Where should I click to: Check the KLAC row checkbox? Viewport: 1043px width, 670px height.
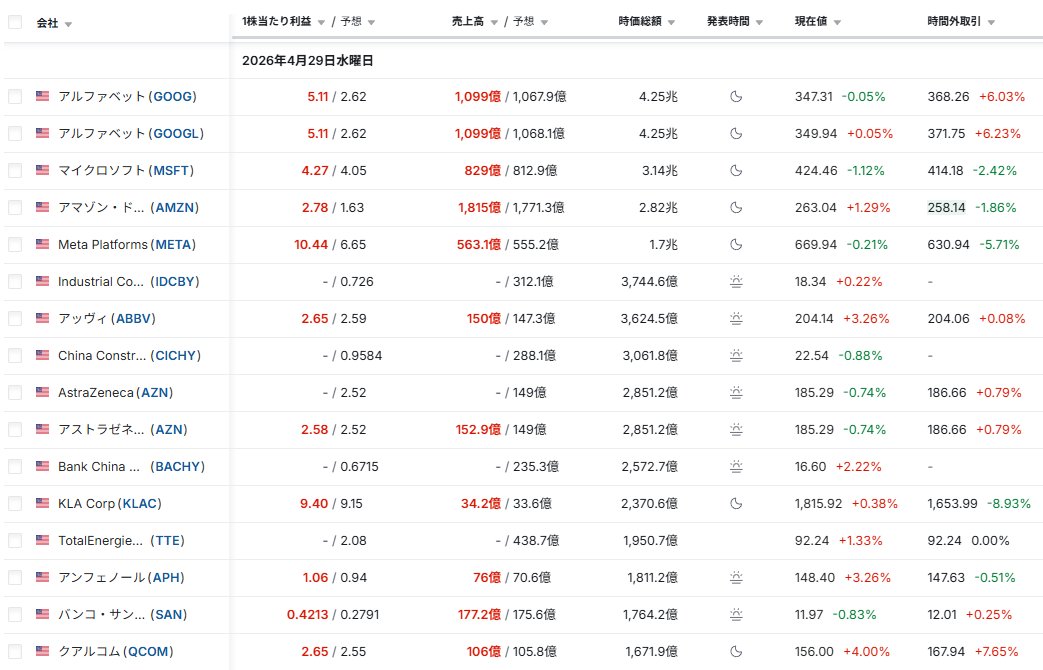[x=15, y=504]
